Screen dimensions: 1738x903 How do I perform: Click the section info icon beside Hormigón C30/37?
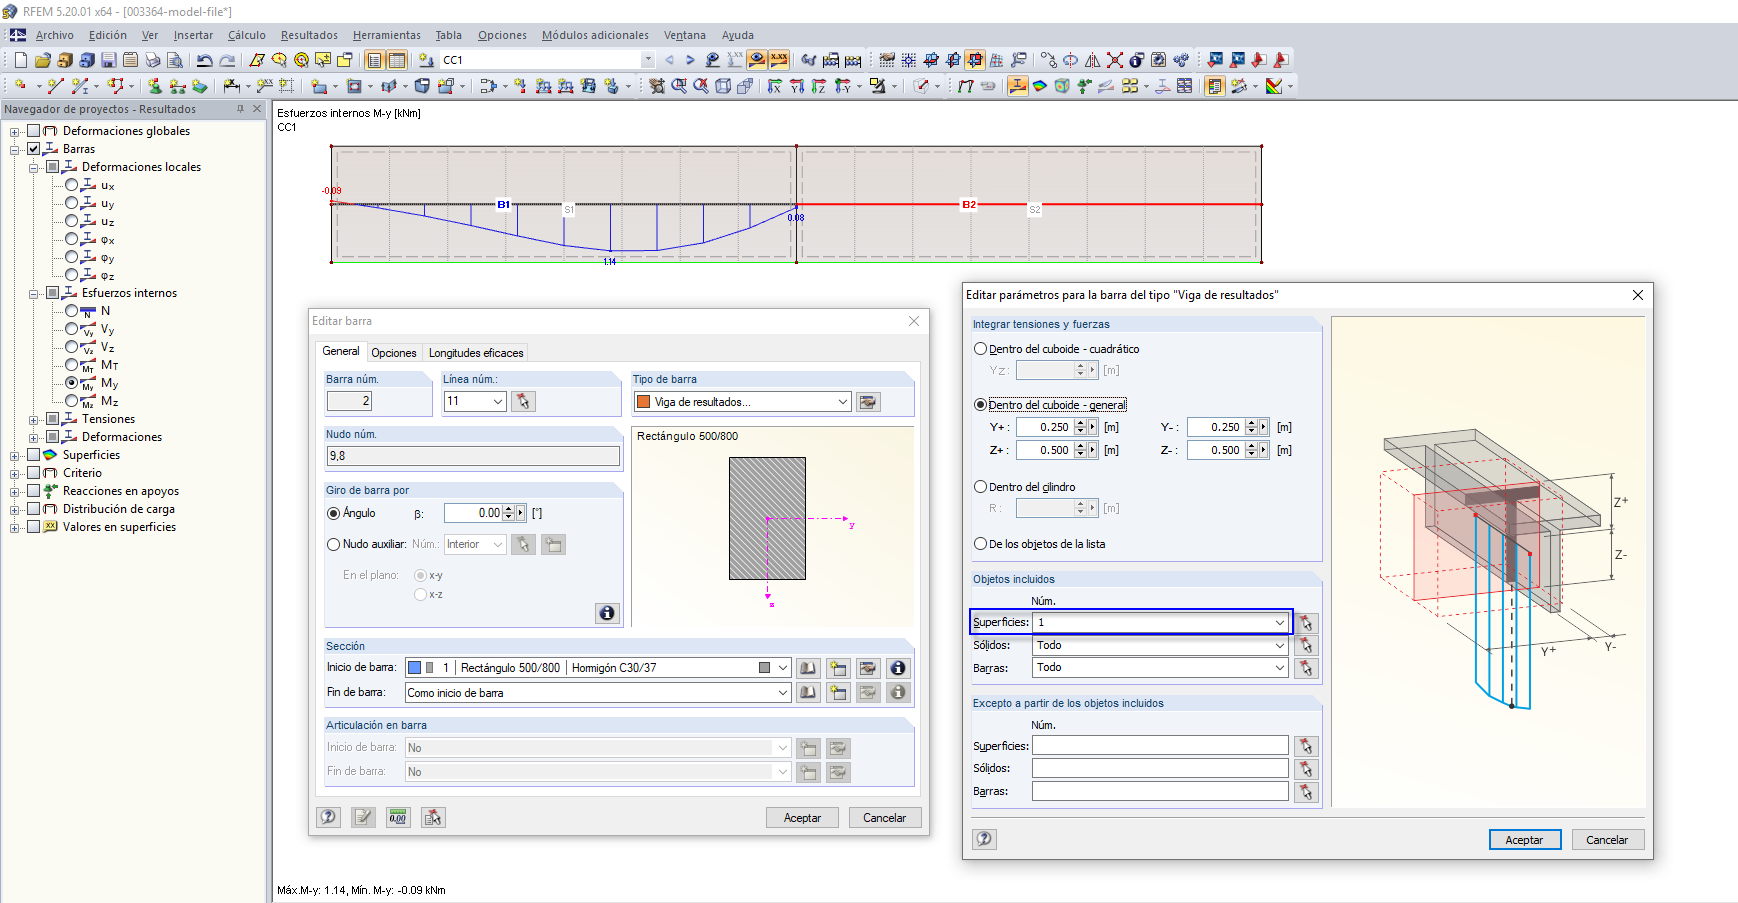[x=898, y=668]
